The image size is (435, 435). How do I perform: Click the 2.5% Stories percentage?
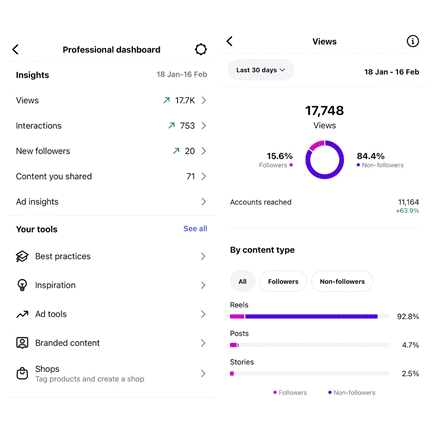[x=410, y=373]
